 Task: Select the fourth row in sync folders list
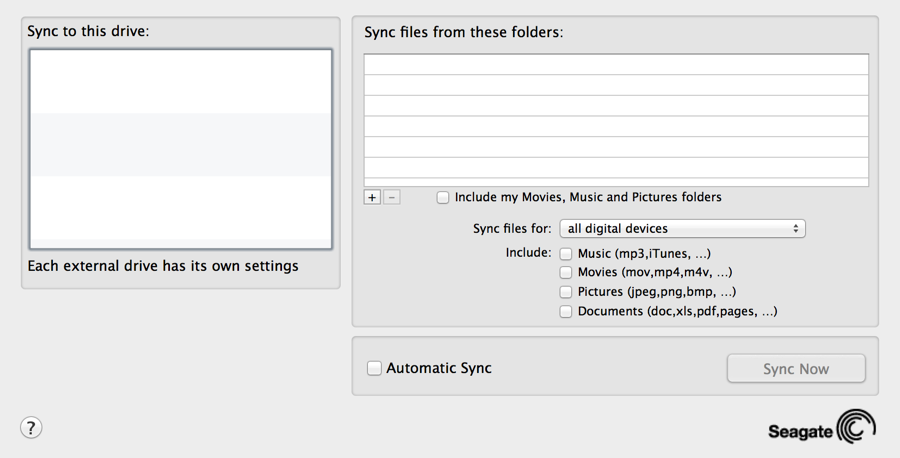616,126
